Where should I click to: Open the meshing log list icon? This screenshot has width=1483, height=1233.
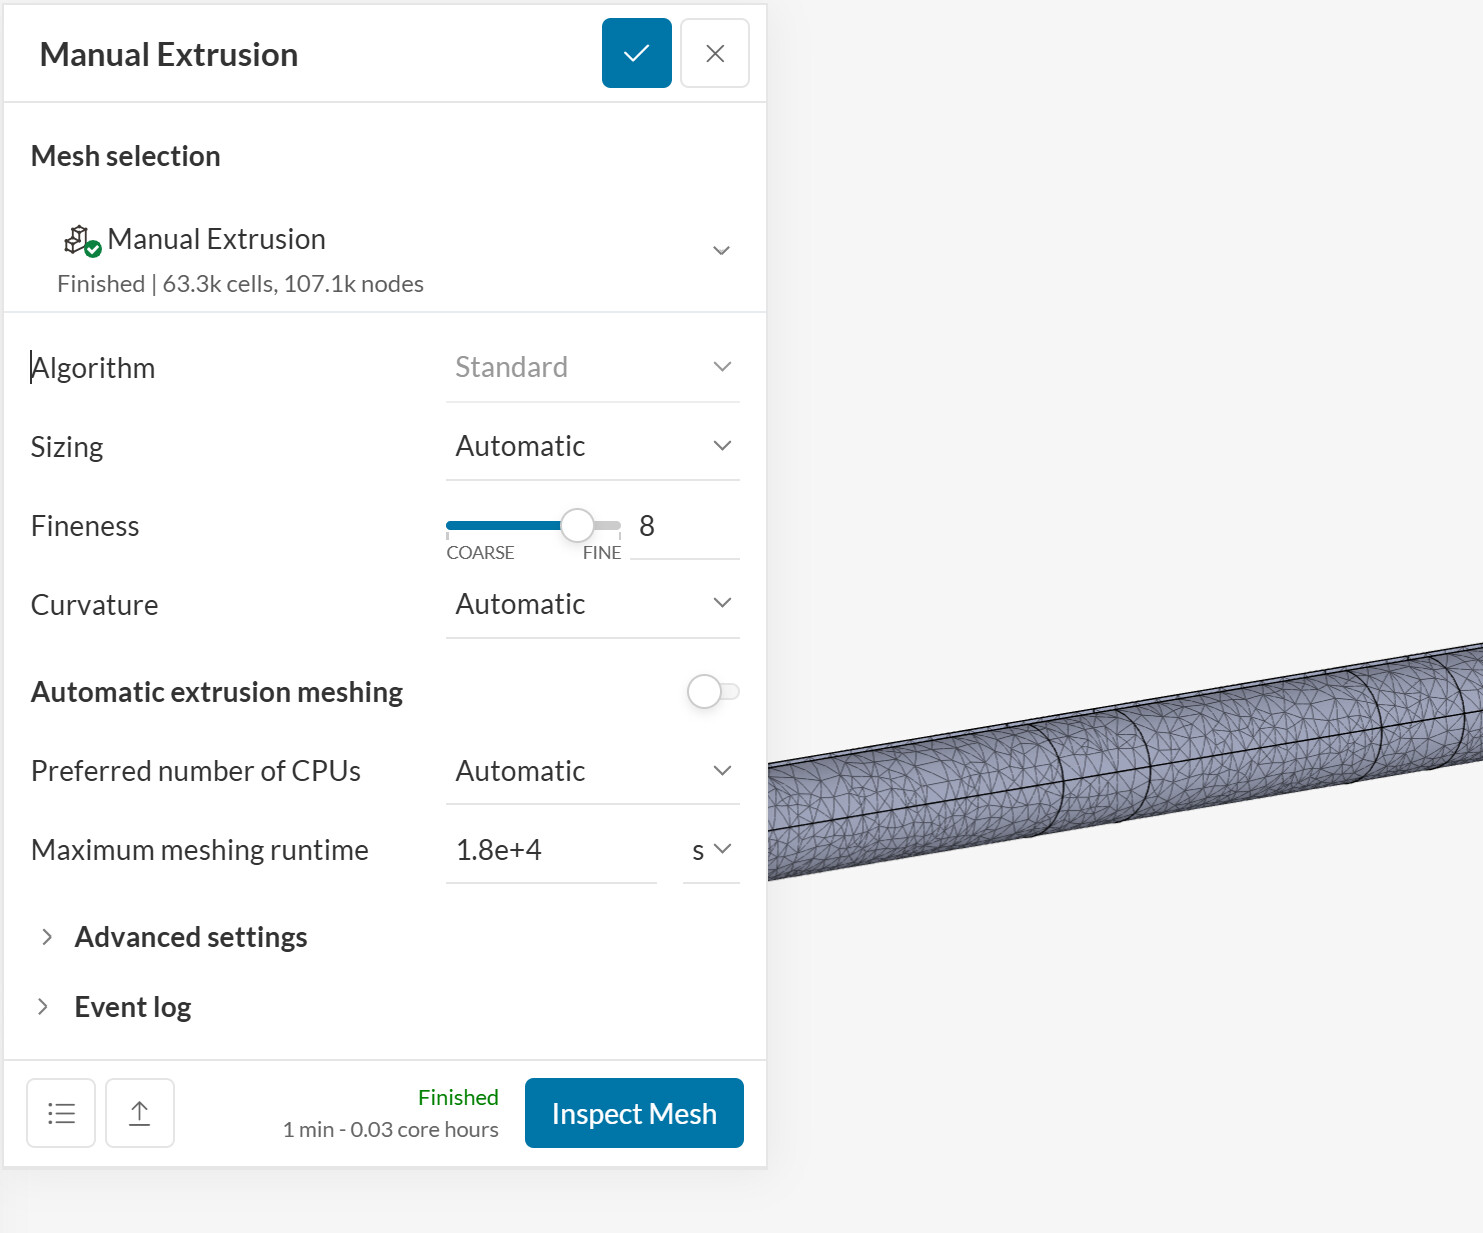(x=61, y=1113)
